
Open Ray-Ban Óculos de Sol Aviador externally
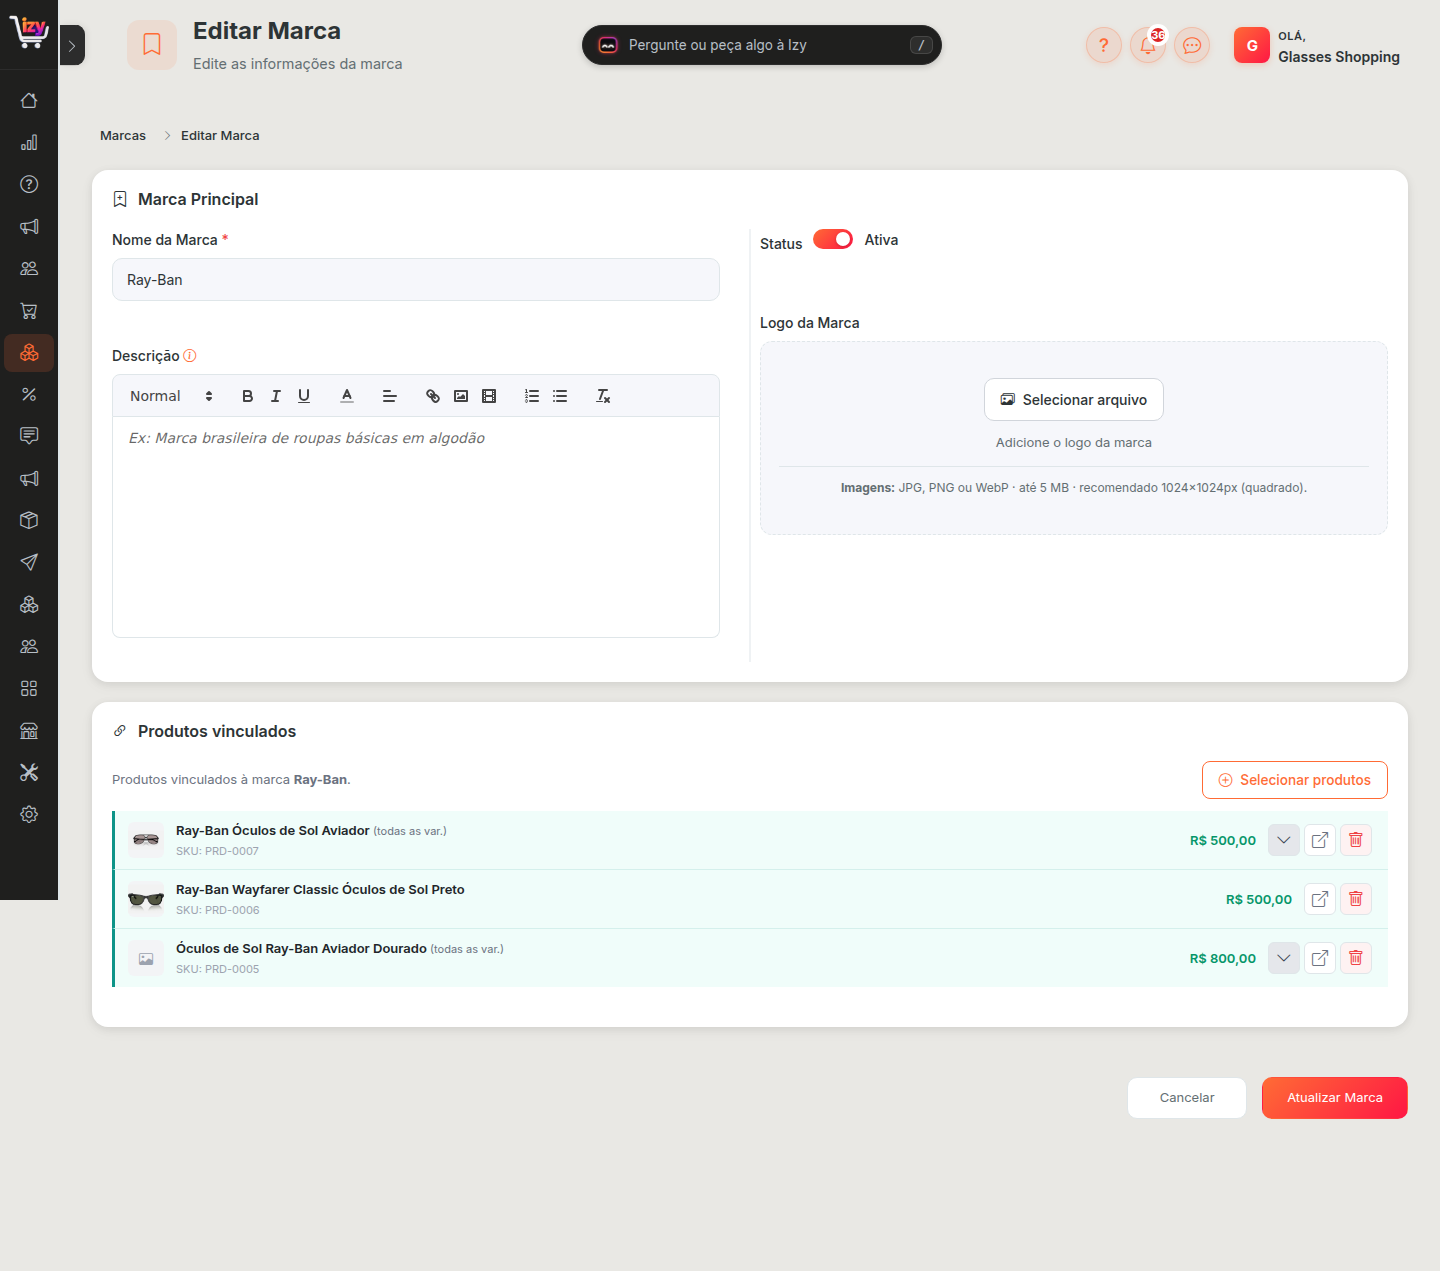coord(1320,840)
